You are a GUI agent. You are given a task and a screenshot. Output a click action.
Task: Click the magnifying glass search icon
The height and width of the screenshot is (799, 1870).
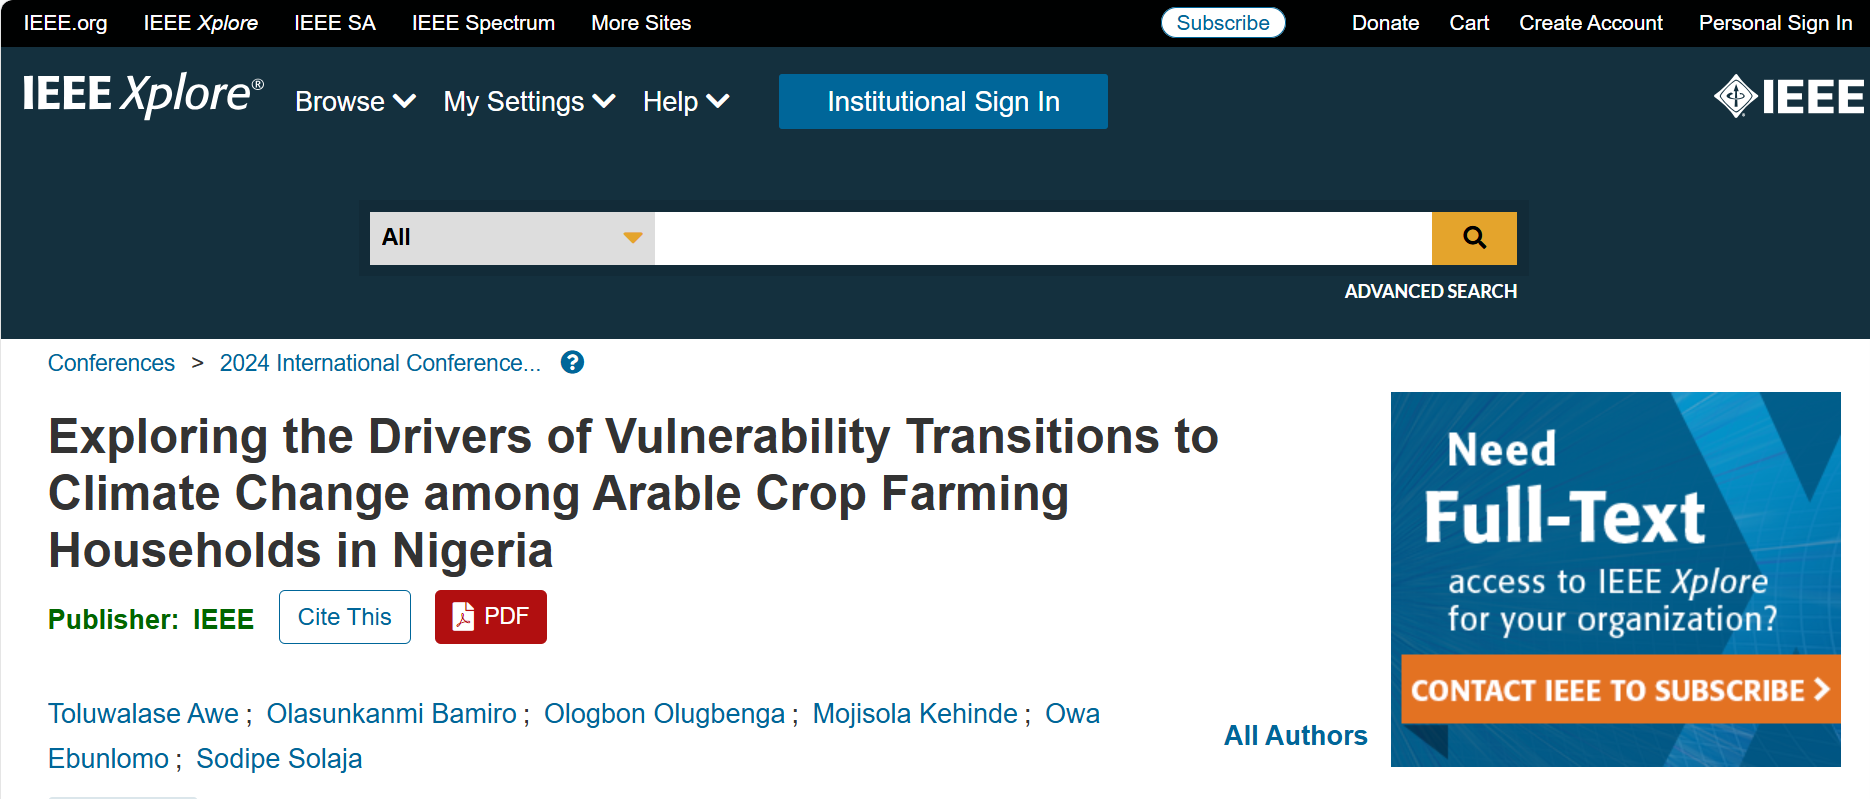[1474, 238]
